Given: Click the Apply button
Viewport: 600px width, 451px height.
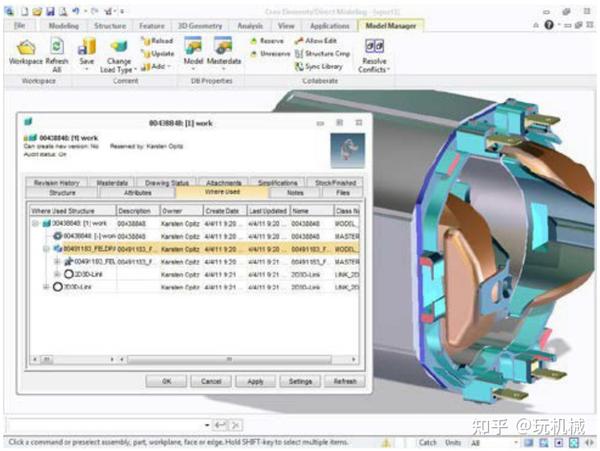Looking at the screenshot, I should (255, 381).
